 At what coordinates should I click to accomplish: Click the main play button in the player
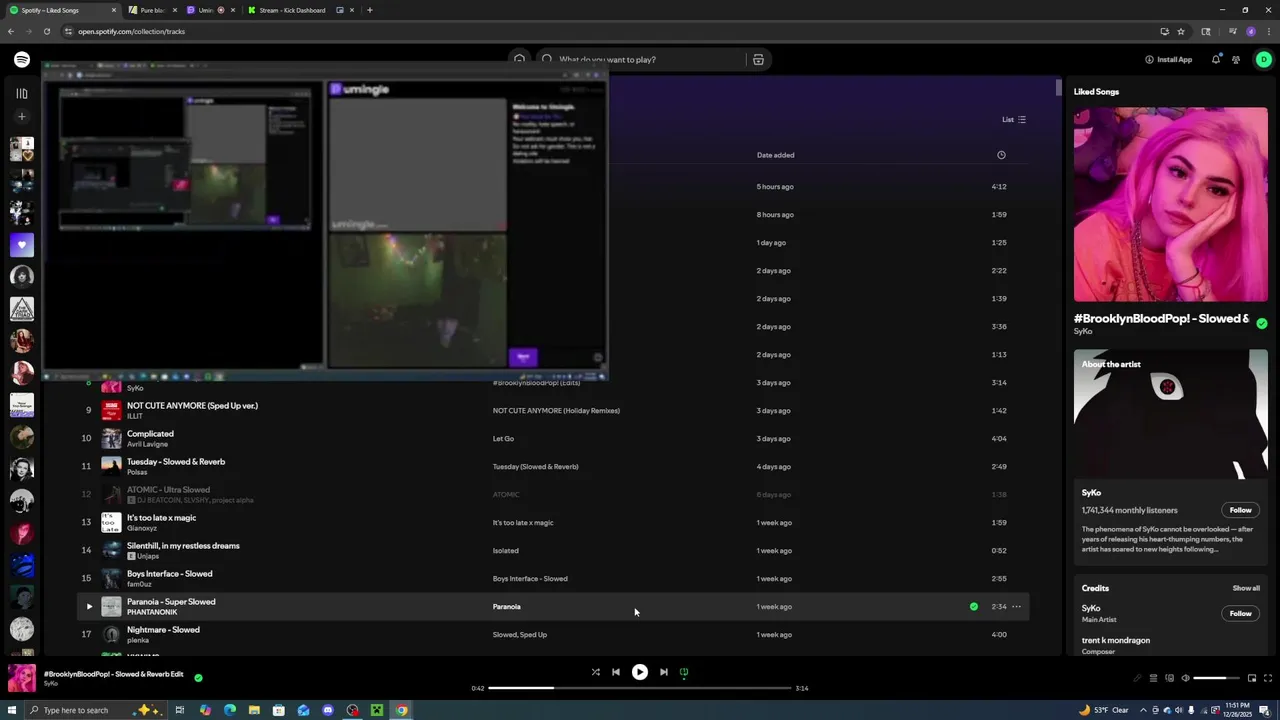[640, 672]
